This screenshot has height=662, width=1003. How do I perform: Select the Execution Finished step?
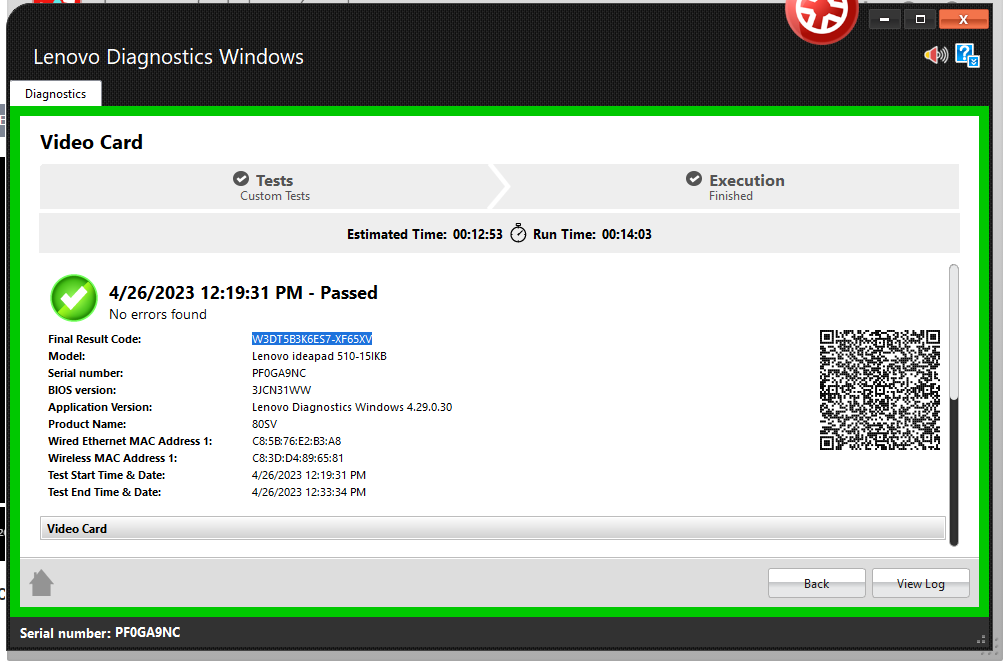[x=734, y=186]
